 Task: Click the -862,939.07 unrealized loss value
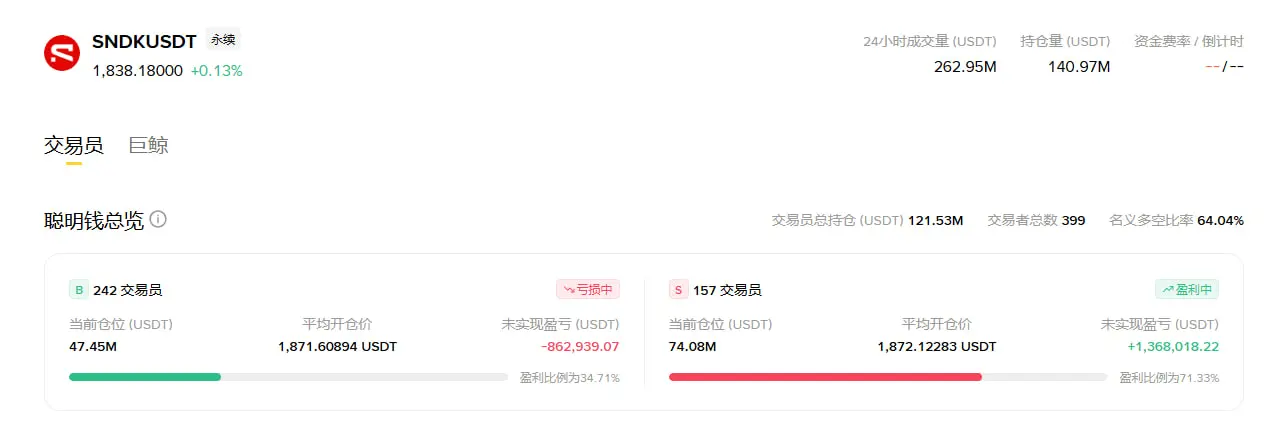coord(580,347)
